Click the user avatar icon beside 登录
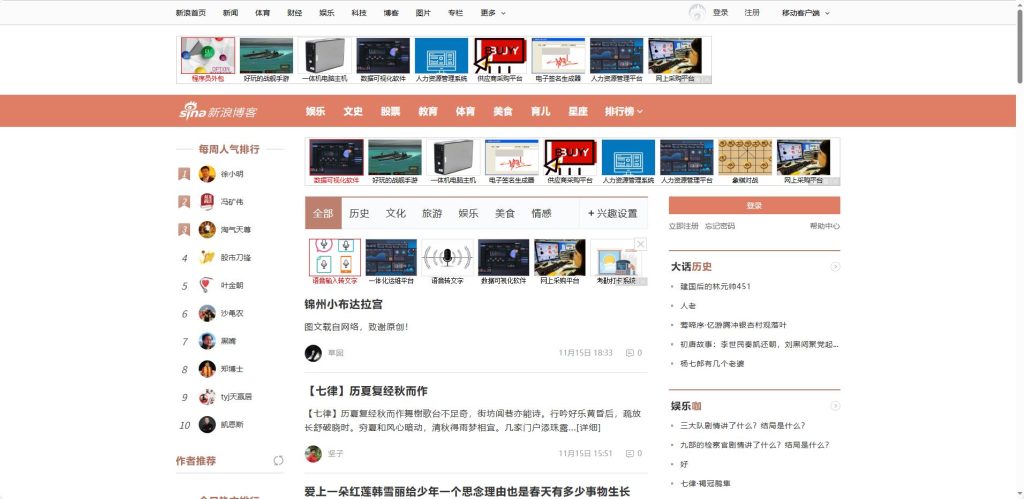The image size is (1024, 499). tap(697, 12)
